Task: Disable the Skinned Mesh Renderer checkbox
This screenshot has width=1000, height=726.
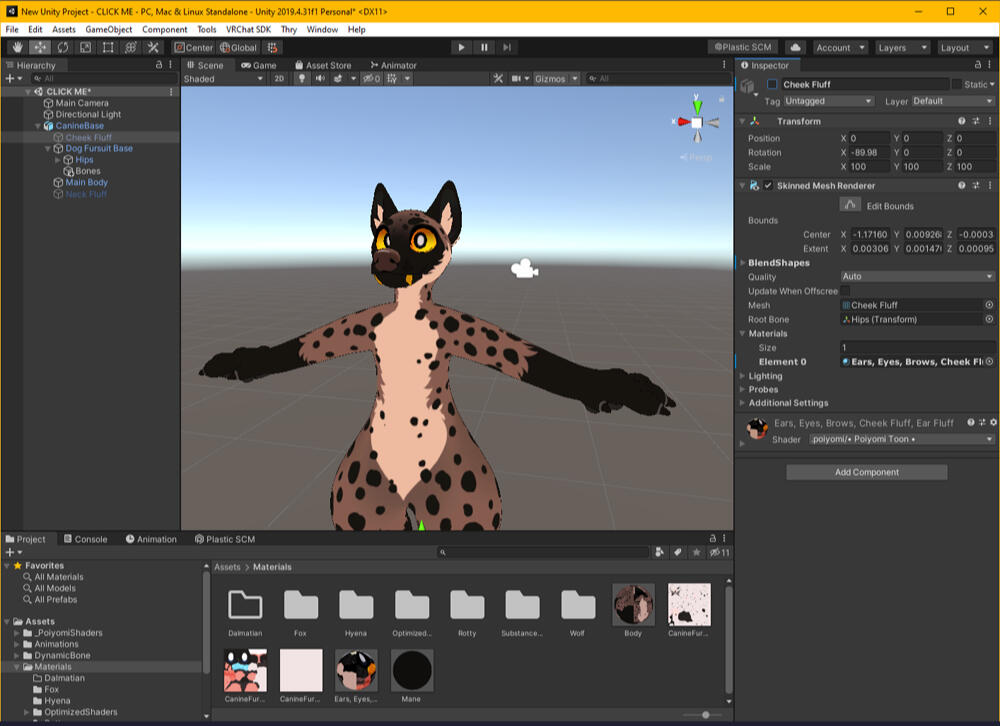Action: click(x=768, y=186)
